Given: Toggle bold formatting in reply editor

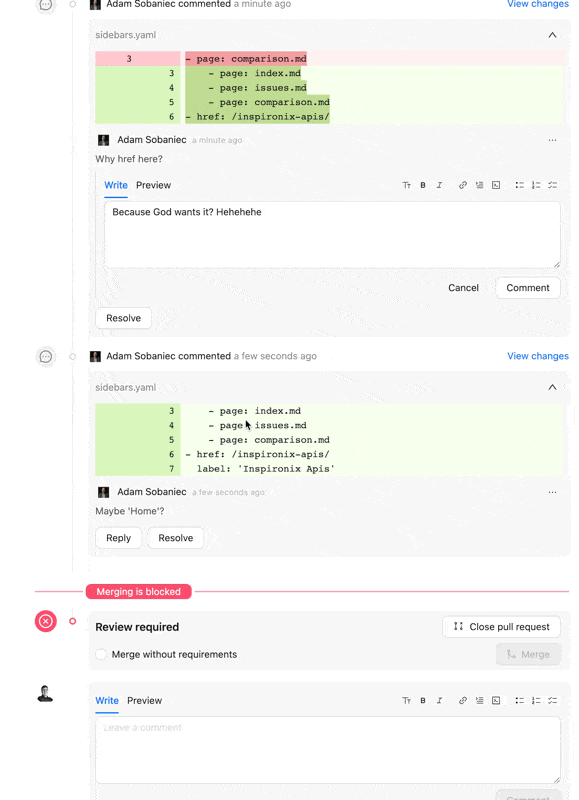Looking at the screenshot, I should pyautogui.click(x=423, y=185).
